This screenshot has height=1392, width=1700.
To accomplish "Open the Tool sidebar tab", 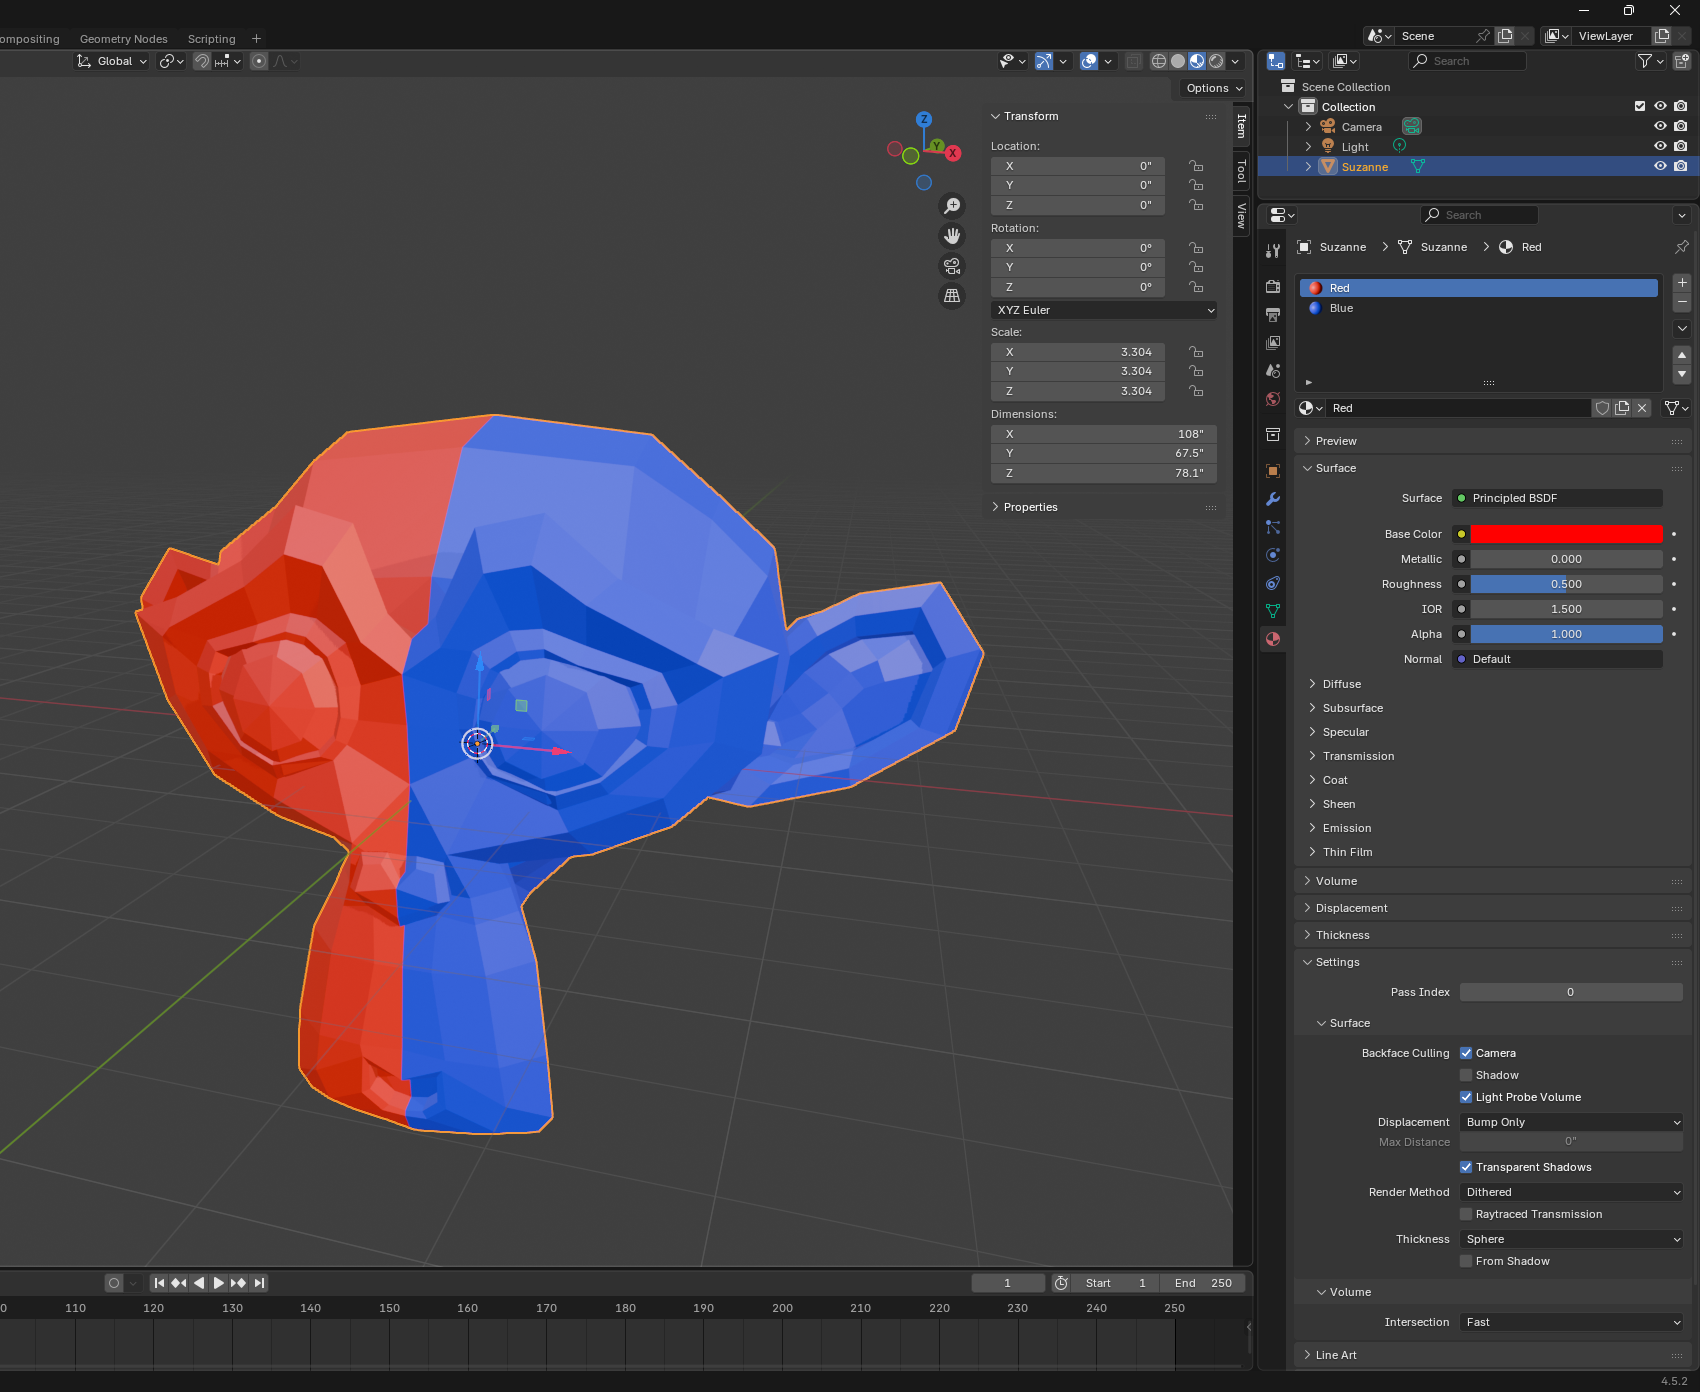I will (x=1241, y=171).
